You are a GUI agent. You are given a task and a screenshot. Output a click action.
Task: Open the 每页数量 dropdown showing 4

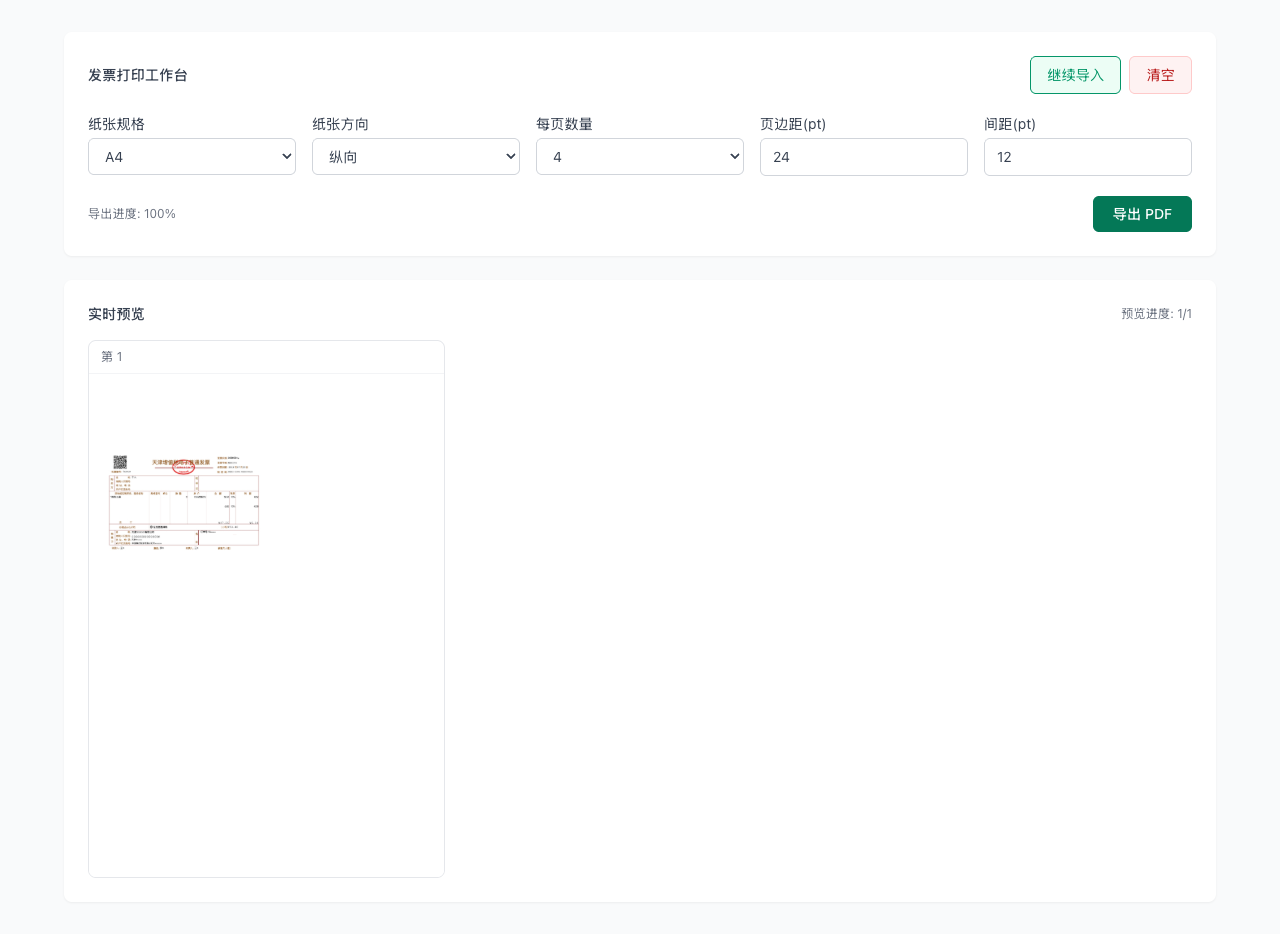click(640, 157)
